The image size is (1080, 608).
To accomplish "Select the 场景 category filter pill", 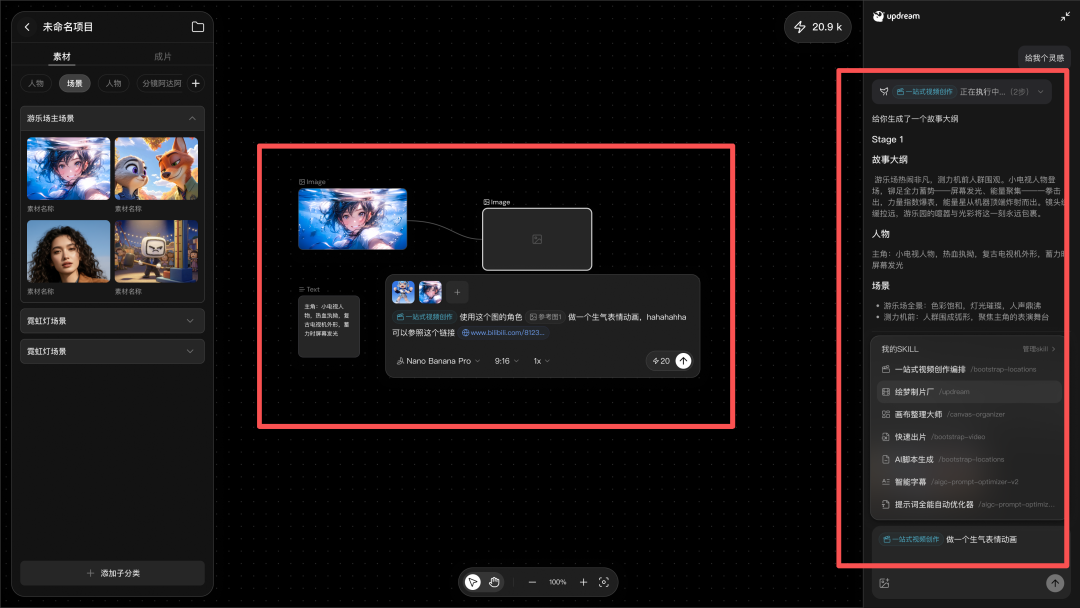I will [74, 83].
